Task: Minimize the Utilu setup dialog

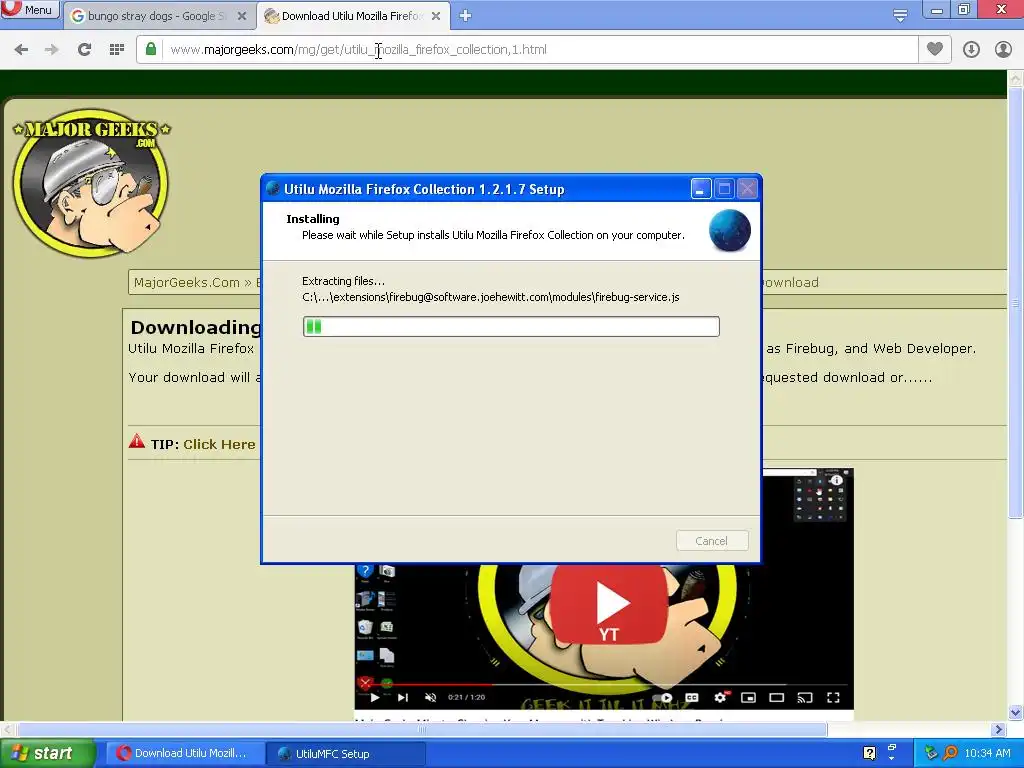Action: click(x=701, y=189)
